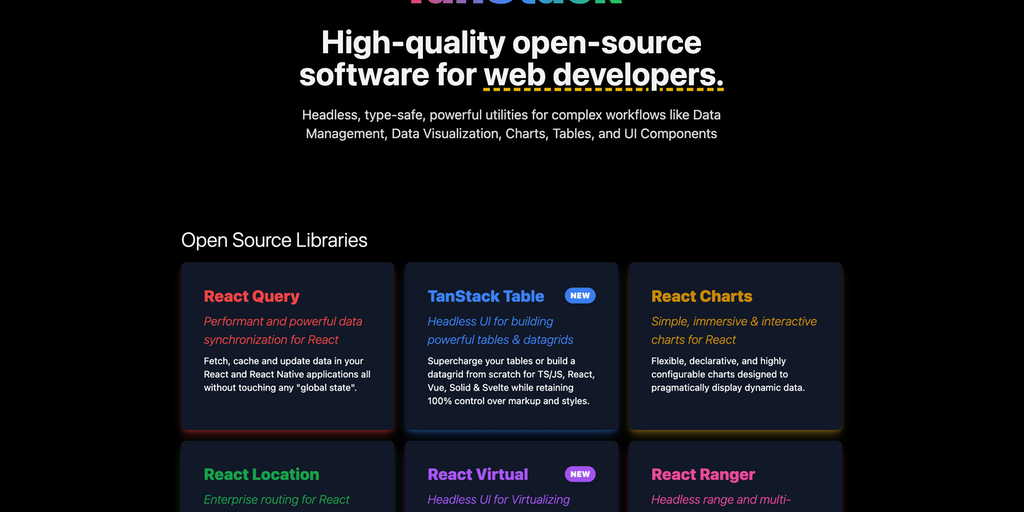
Task: Open the React Virtual card title
Action: pyautogui.click(x=478, y=474)
